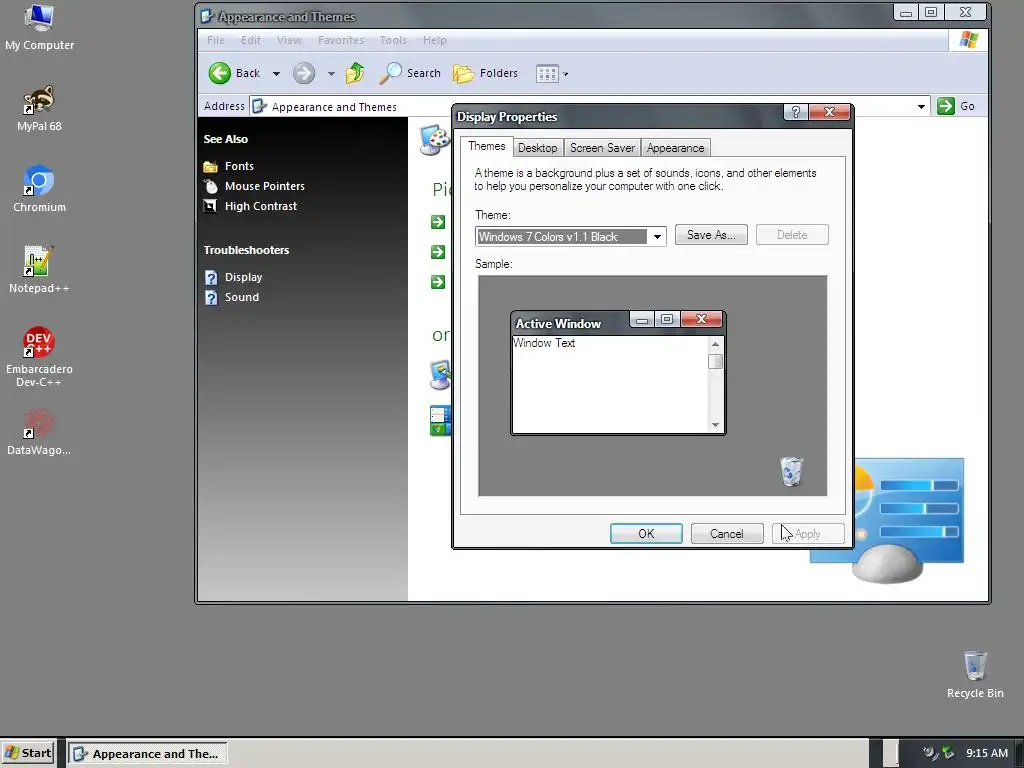
Task: Click sample window scrollbar up arrow
Action: pyautogui.click(x=715, y=344)
